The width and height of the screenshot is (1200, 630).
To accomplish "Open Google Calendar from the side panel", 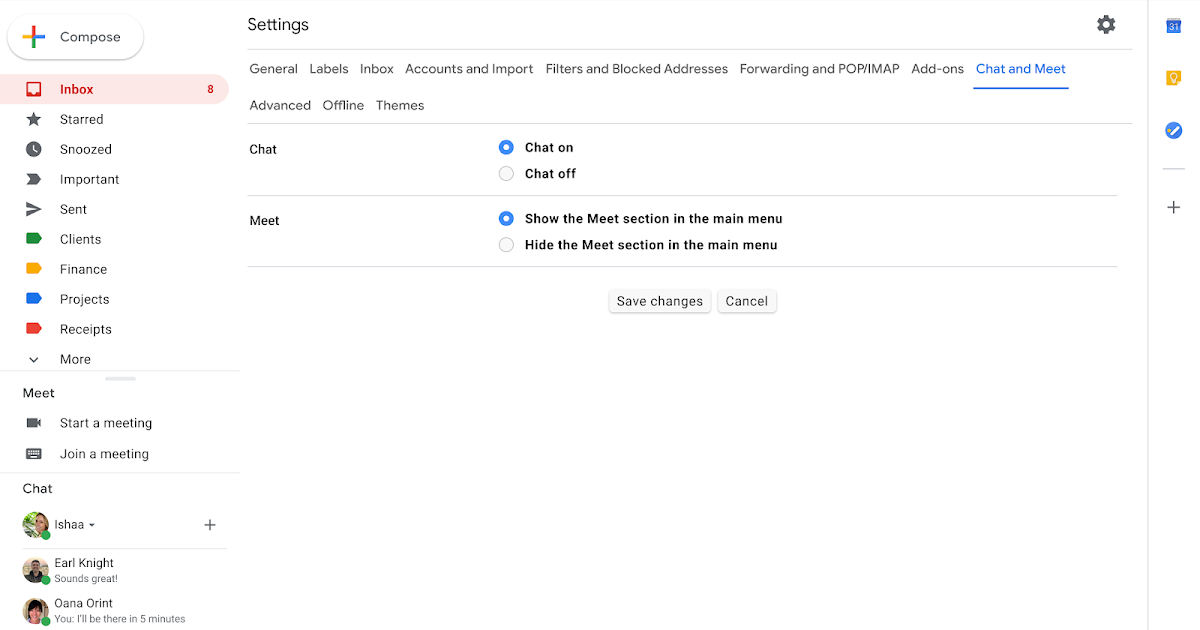I will click(1174, 27).
